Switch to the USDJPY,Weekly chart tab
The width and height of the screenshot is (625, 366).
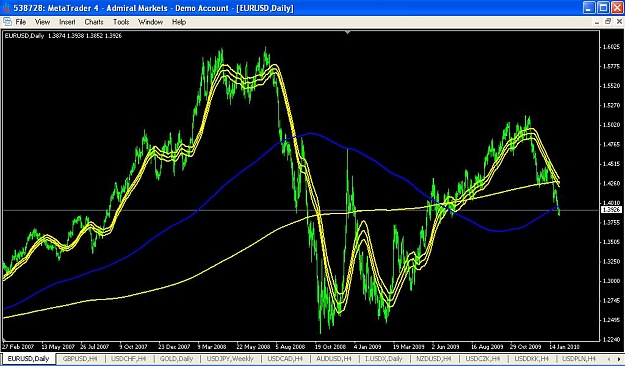230,358
